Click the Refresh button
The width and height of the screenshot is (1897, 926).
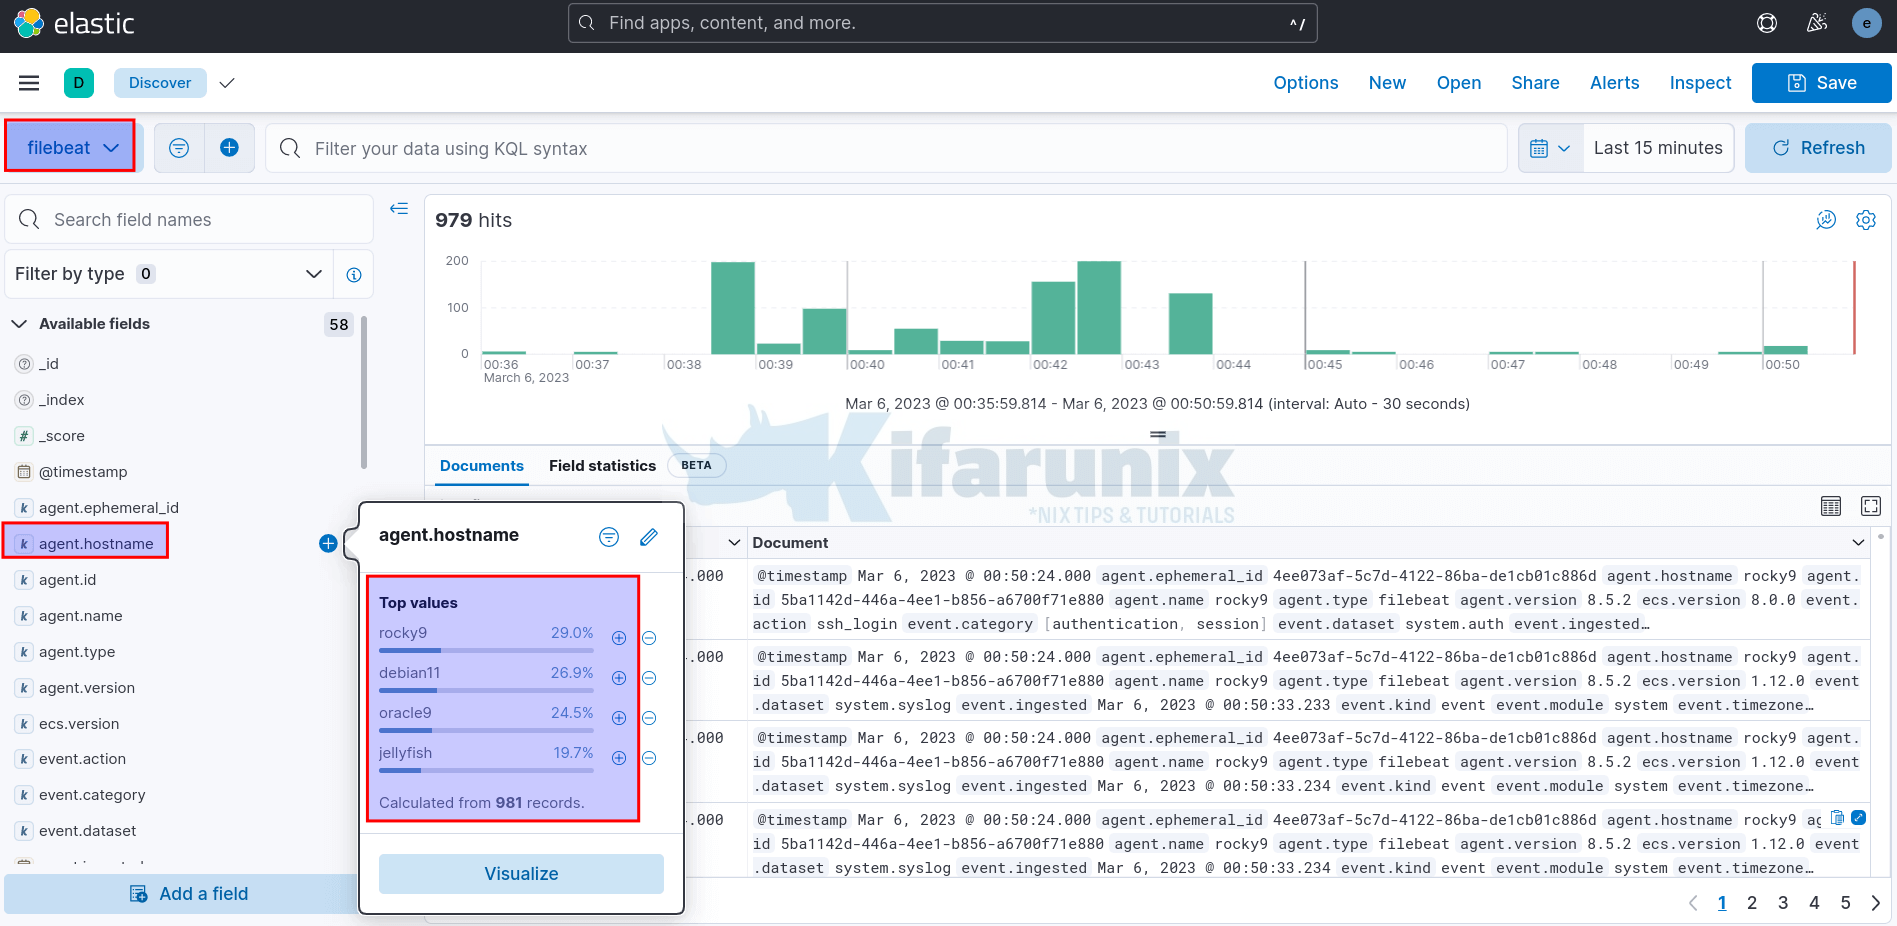pos(1818,147)
